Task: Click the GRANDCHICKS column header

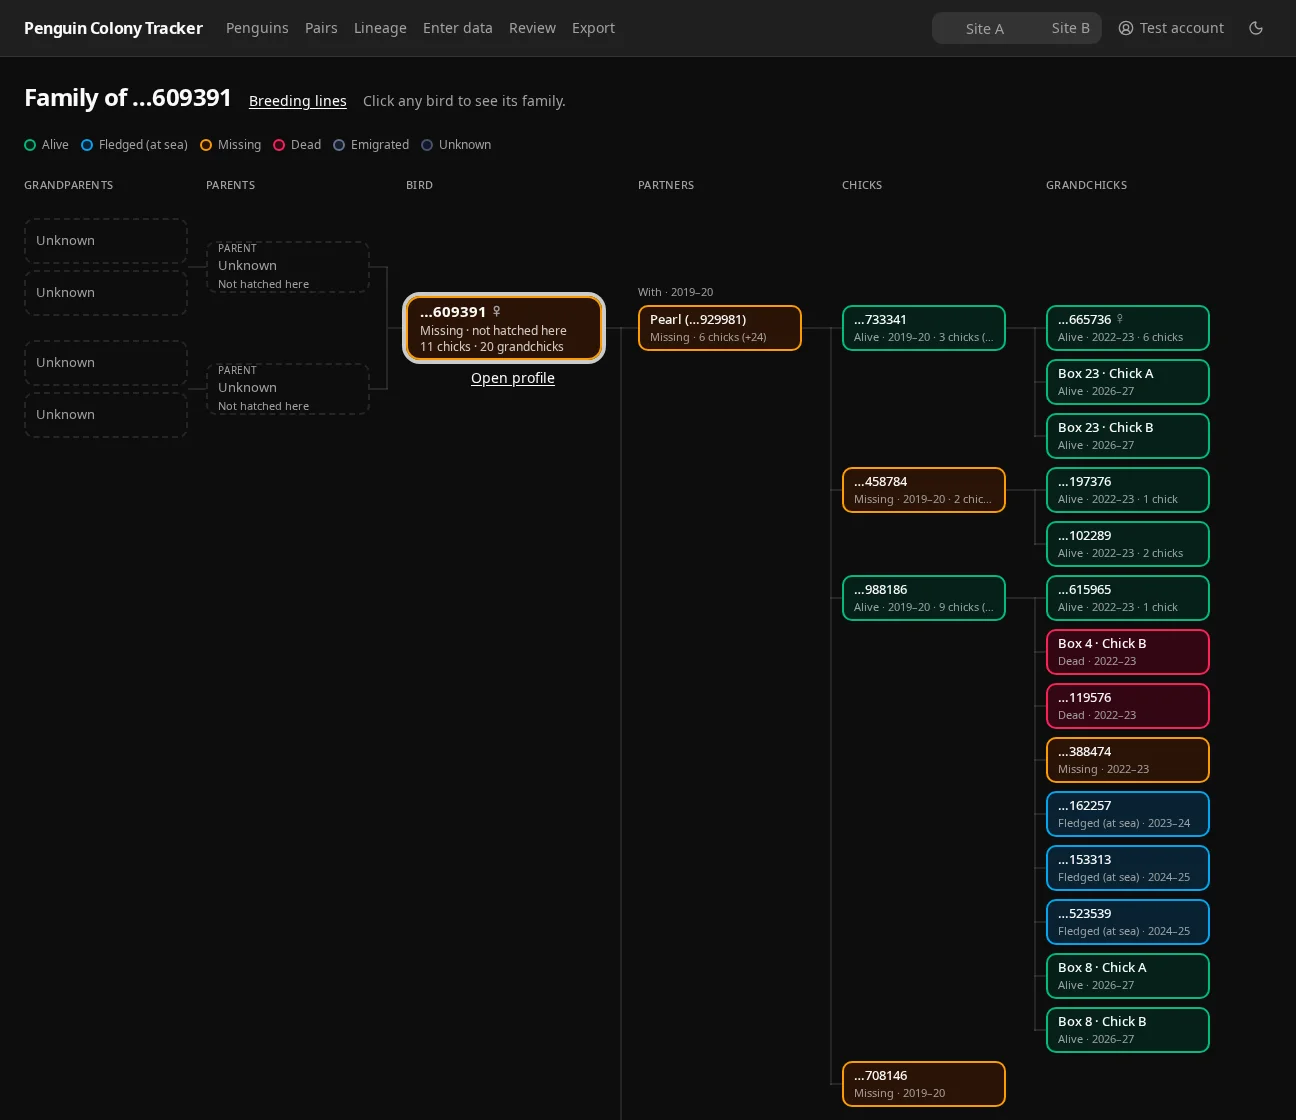Action: pyautogui.click(x=1086, y=185)
